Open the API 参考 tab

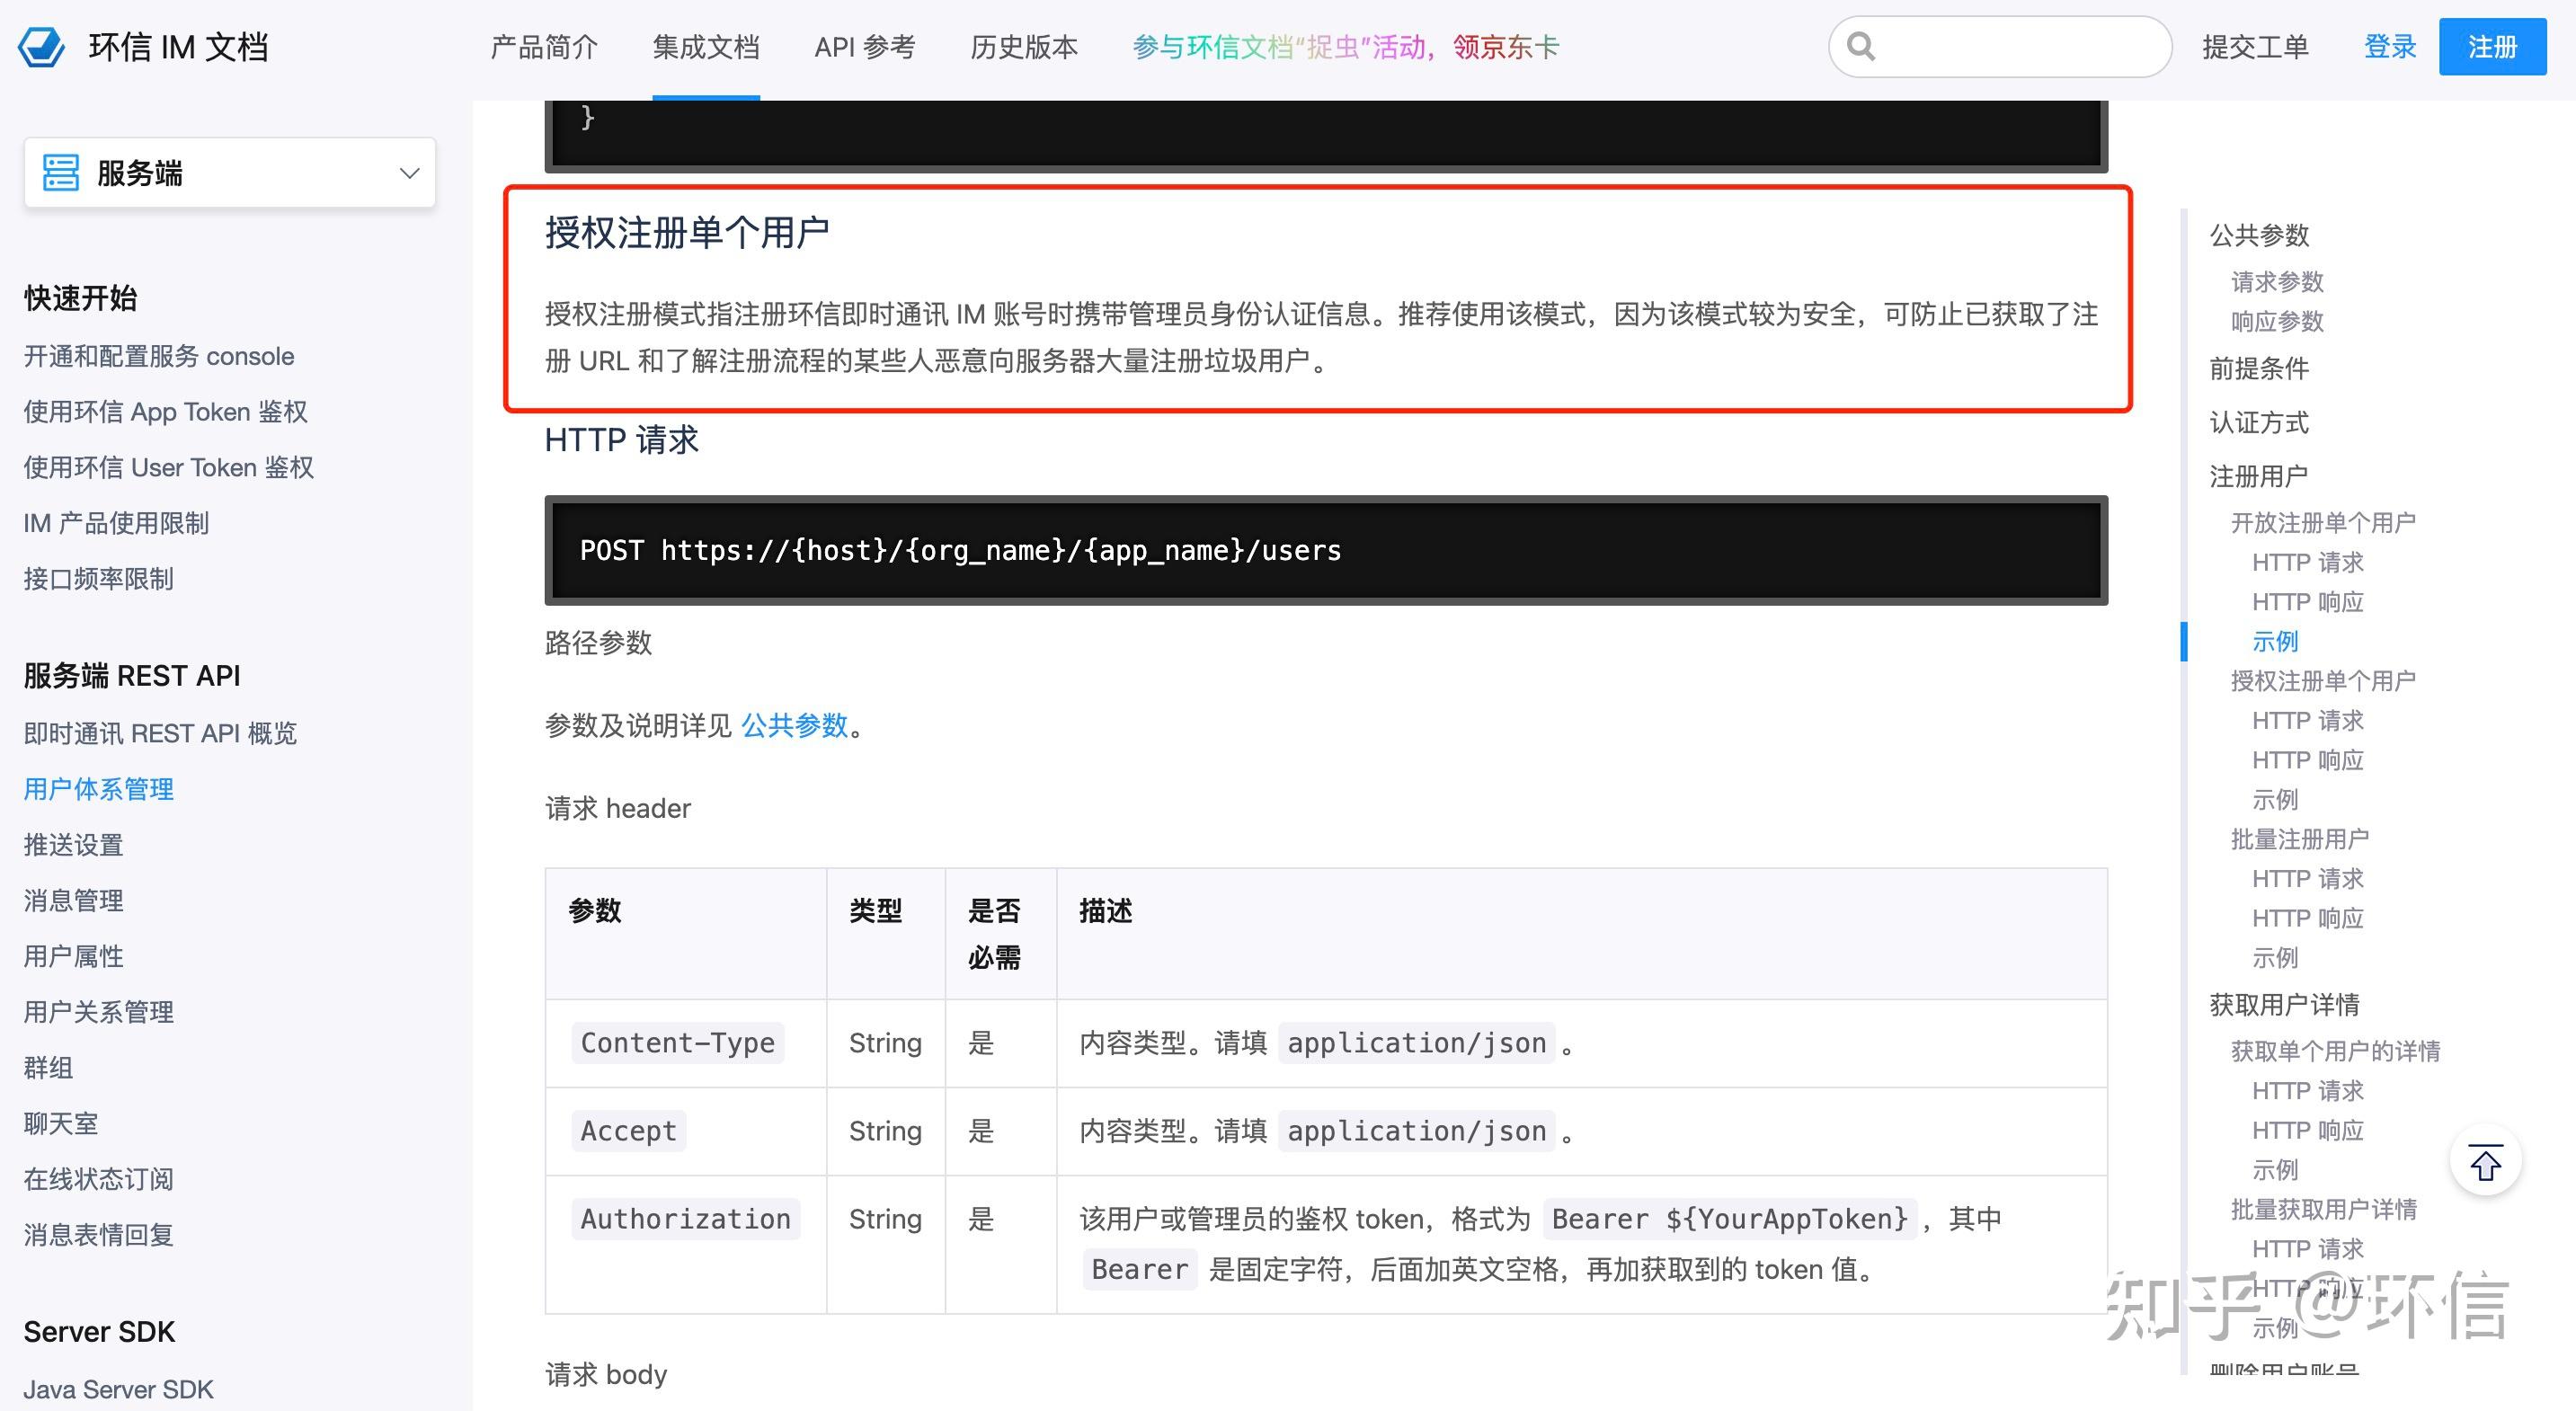click(x=865, y=47)
